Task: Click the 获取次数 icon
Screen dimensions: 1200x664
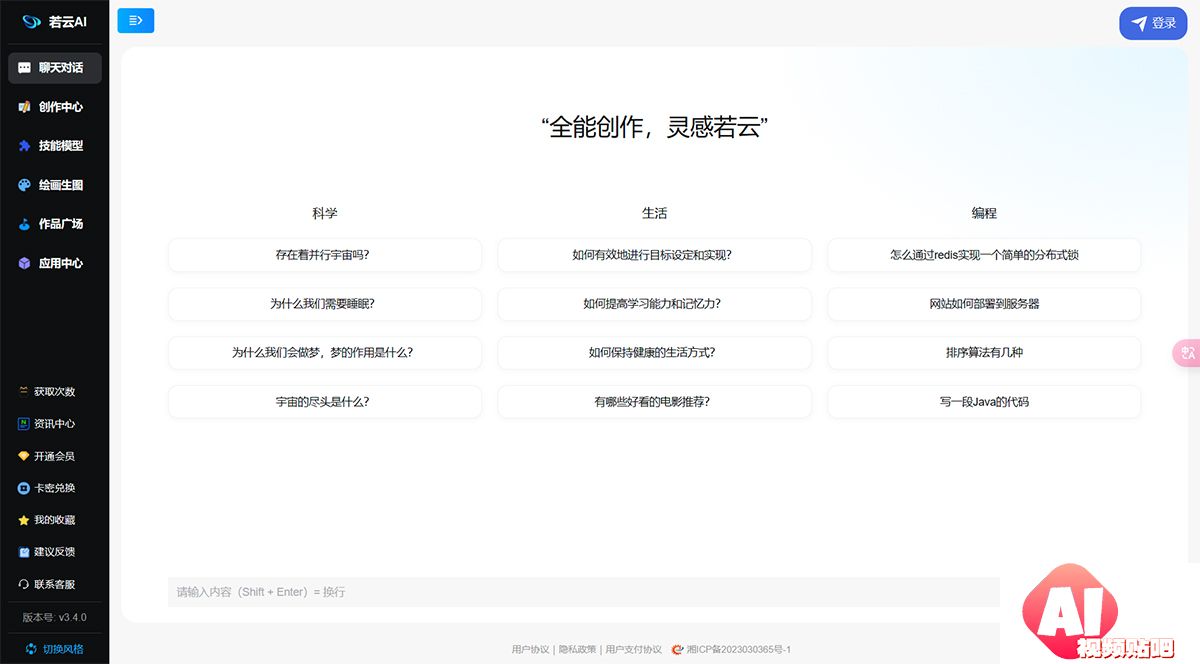Action: (23, 391)
